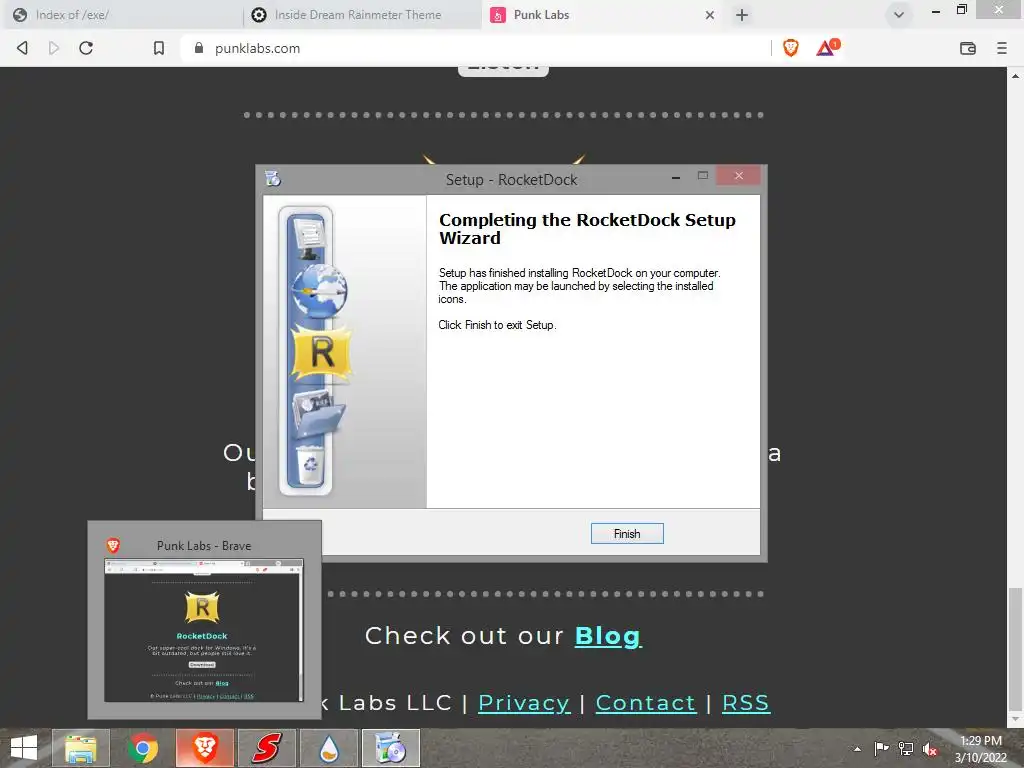Image resolution: width=1024 pixels, height=768 pixels.
Task: Click Finish in the RocketDock setup wizard
Action: coord(627,534)
